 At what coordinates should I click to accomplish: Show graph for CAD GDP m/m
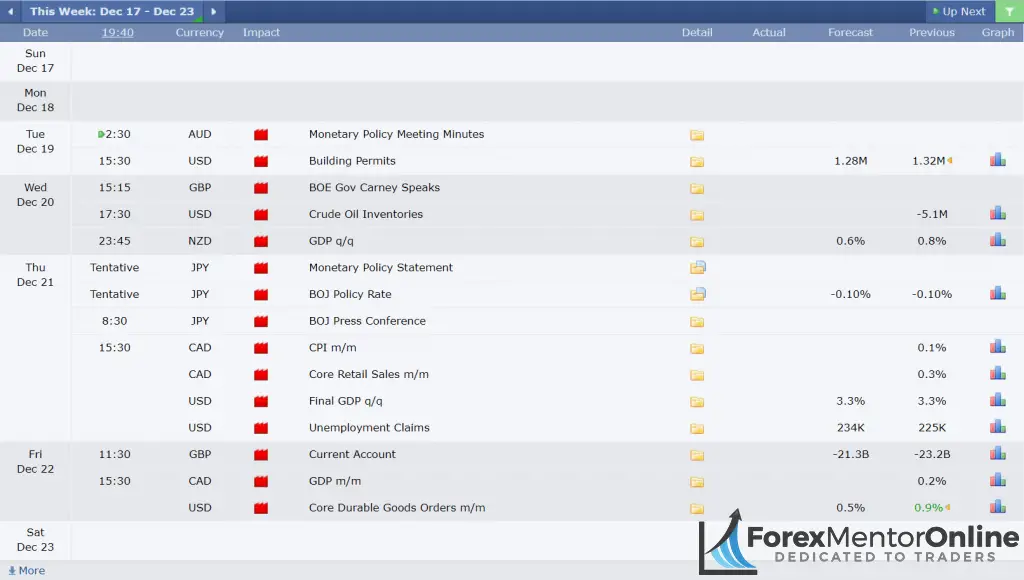(x=997, y=480)
